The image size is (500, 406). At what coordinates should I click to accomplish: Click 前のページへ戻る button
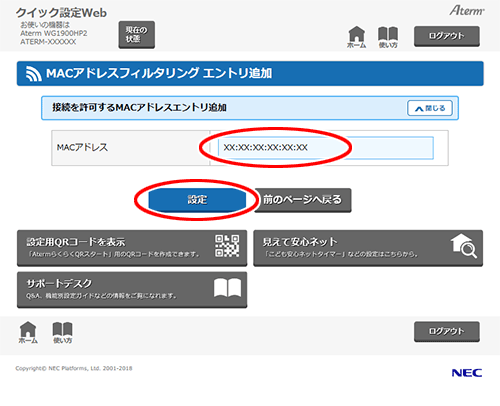(x=303, y=200)
